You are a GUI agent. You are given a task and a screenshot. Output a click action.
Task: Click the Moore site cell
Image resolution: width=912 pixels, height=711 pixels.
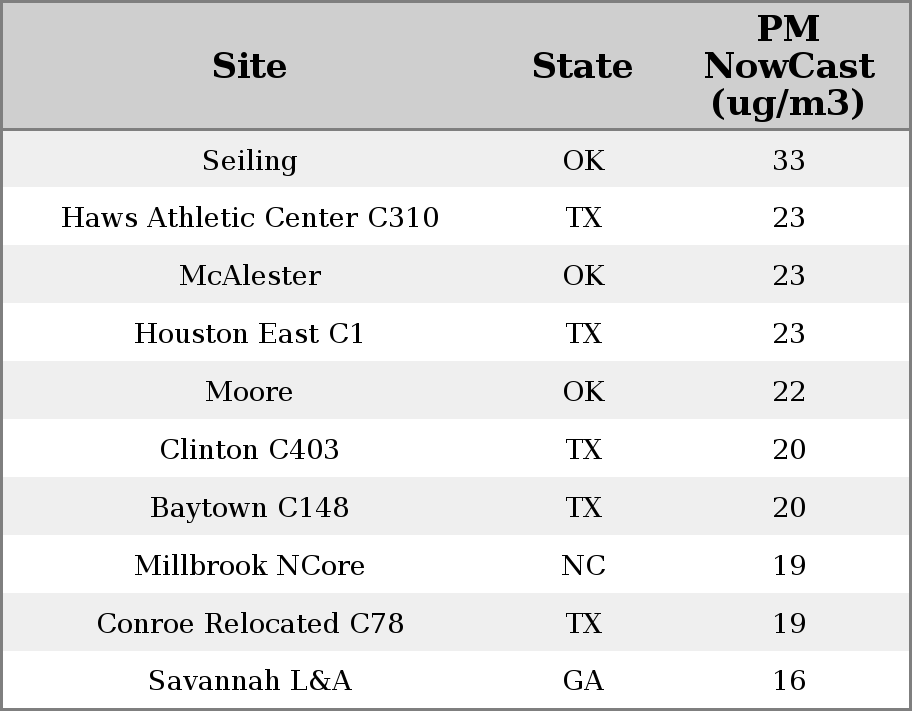(x=250, y=391)
